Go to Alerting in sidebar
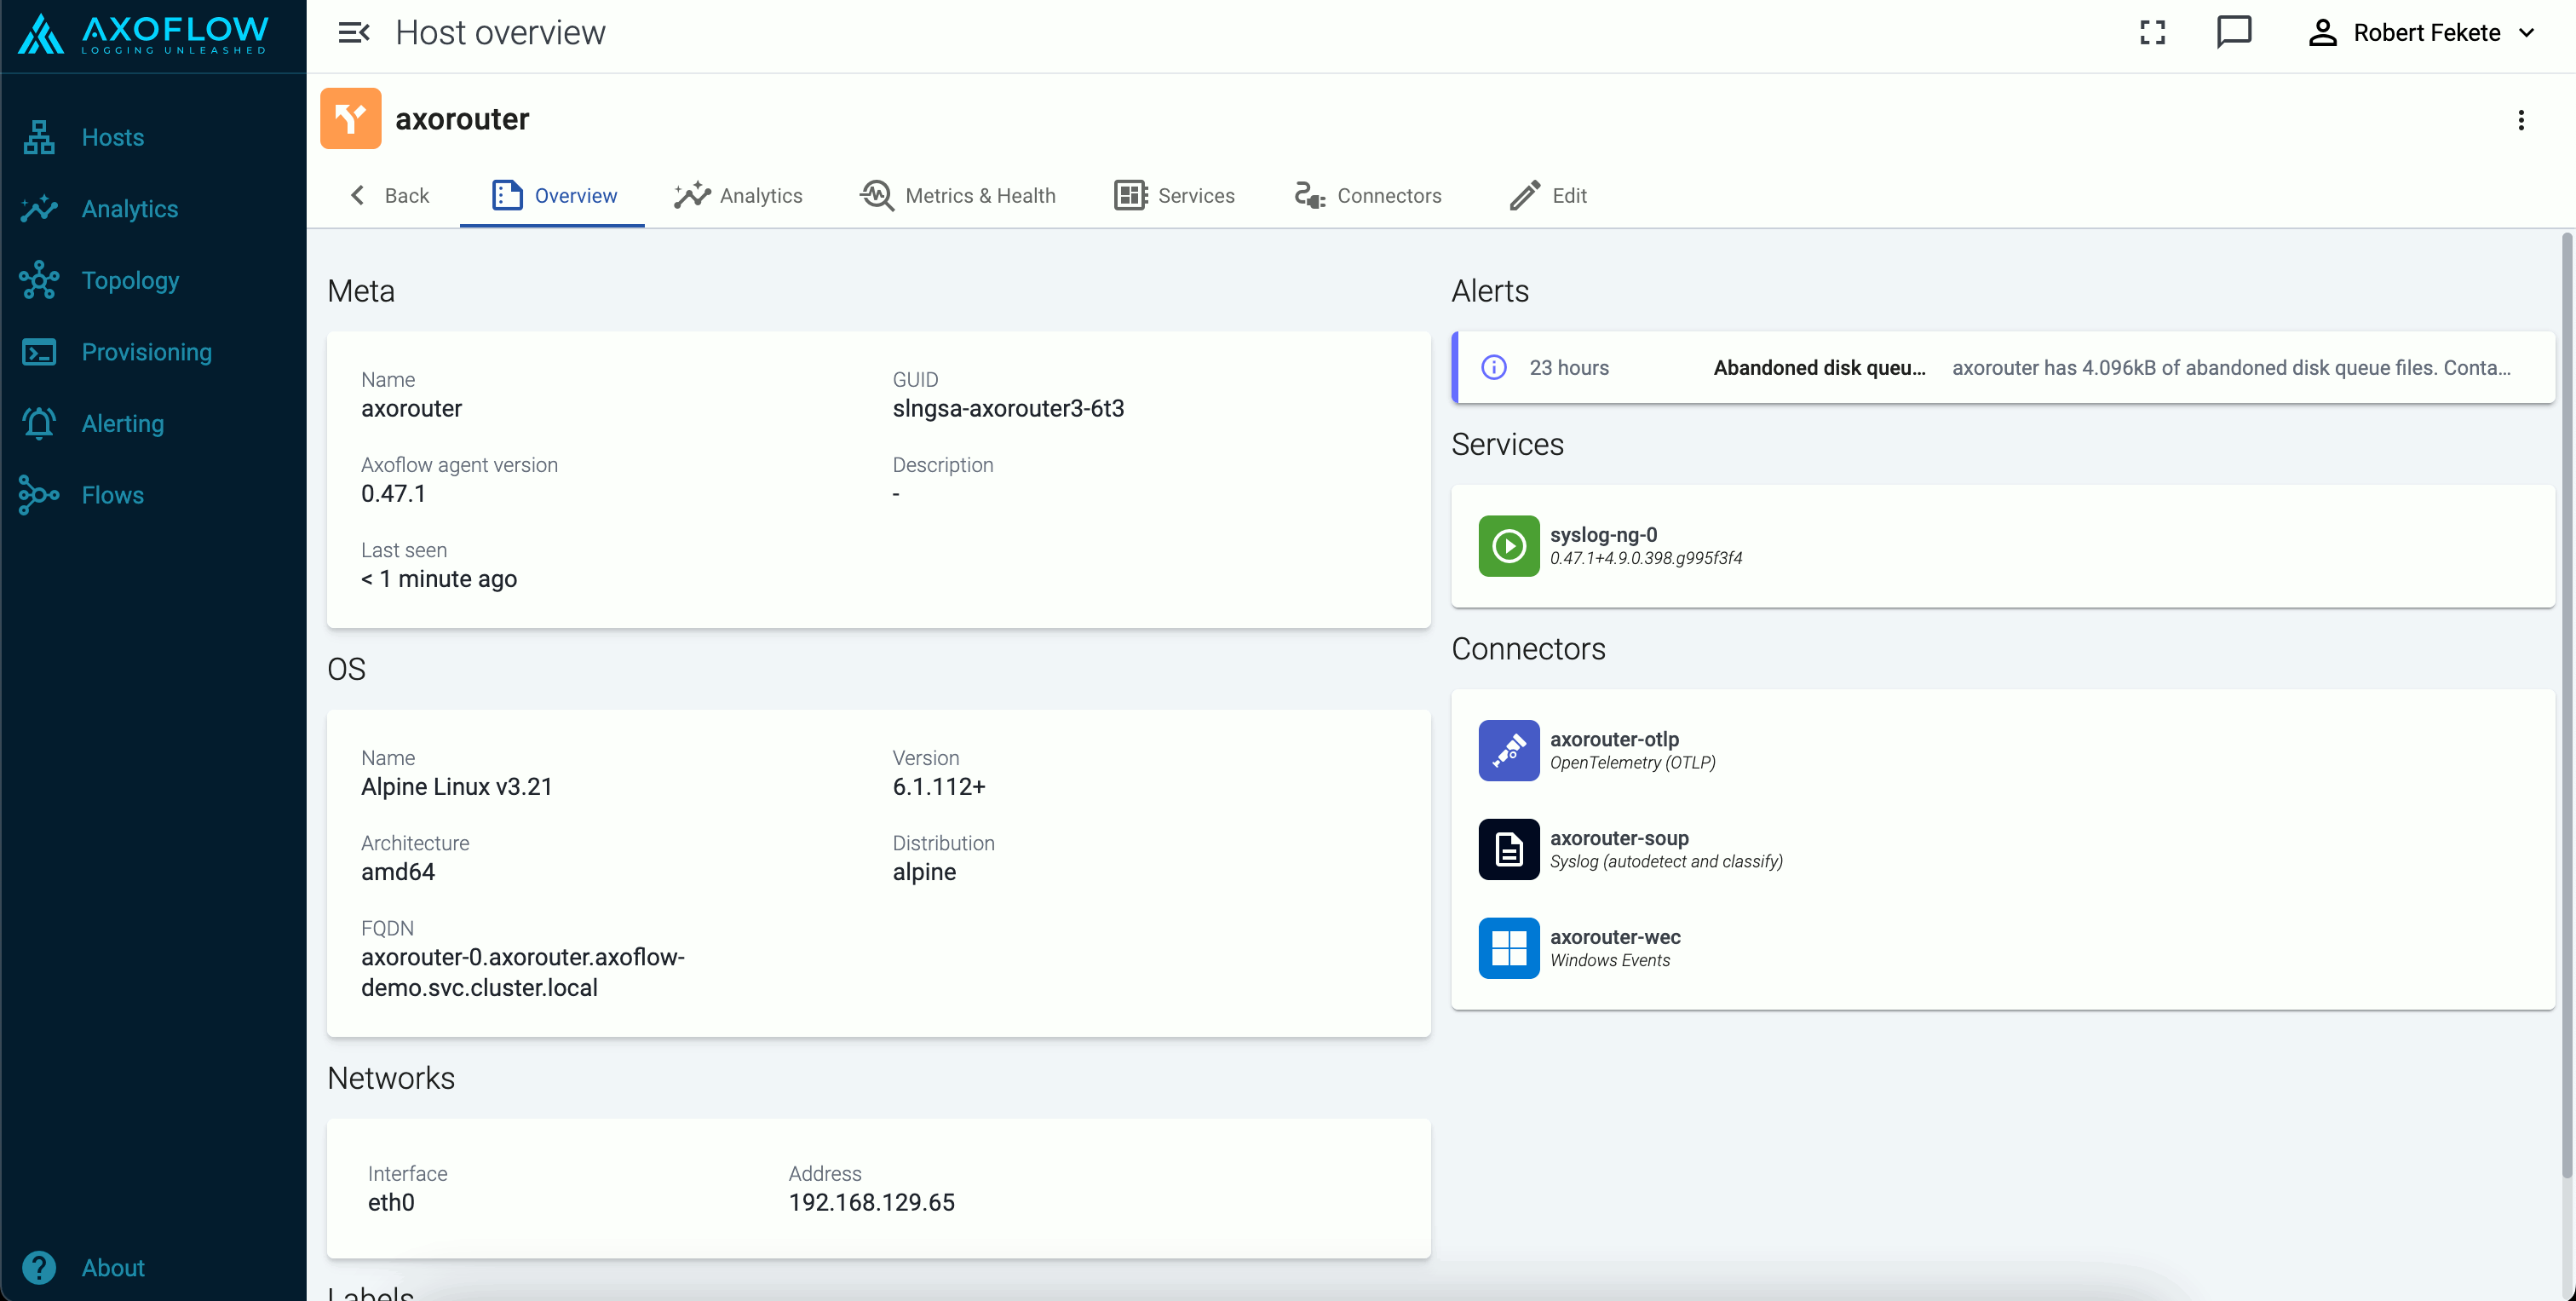 coord(122,424)
